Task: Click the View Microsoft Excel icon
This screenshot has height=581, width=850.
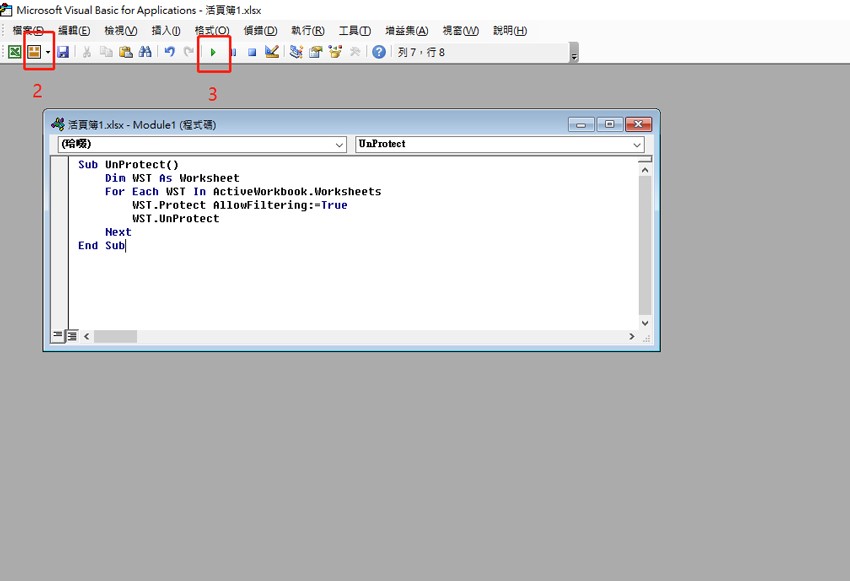Action: 15,52
